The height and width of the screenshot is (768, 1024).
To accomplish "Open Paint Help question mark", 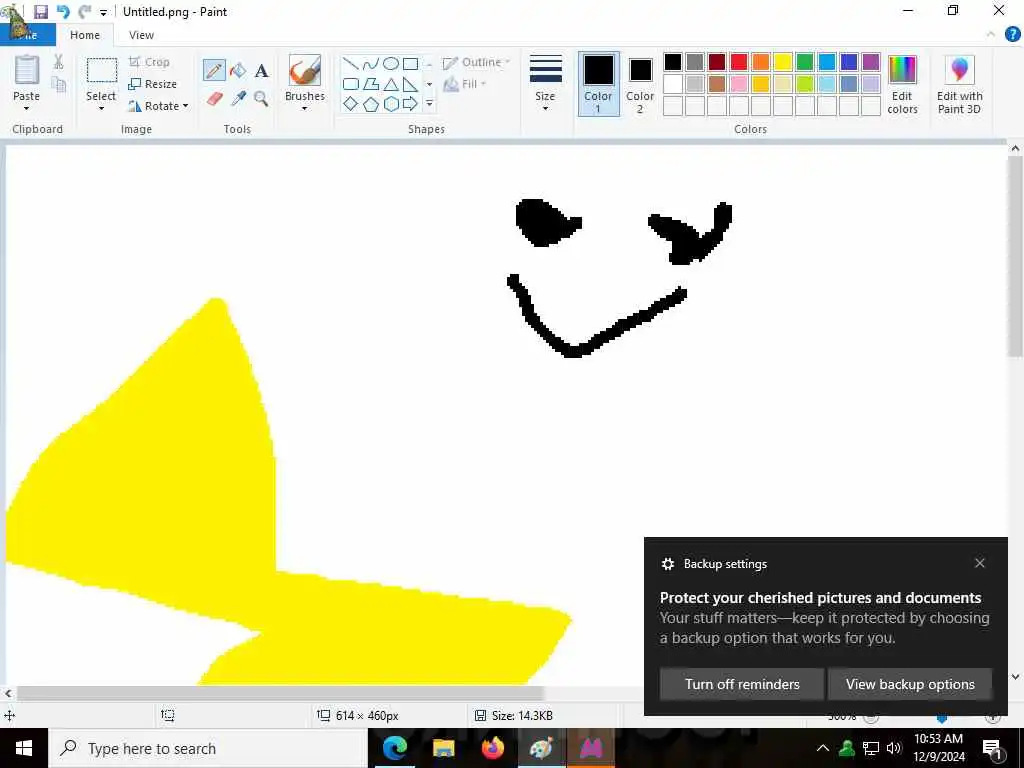I will click(1012, 35).
